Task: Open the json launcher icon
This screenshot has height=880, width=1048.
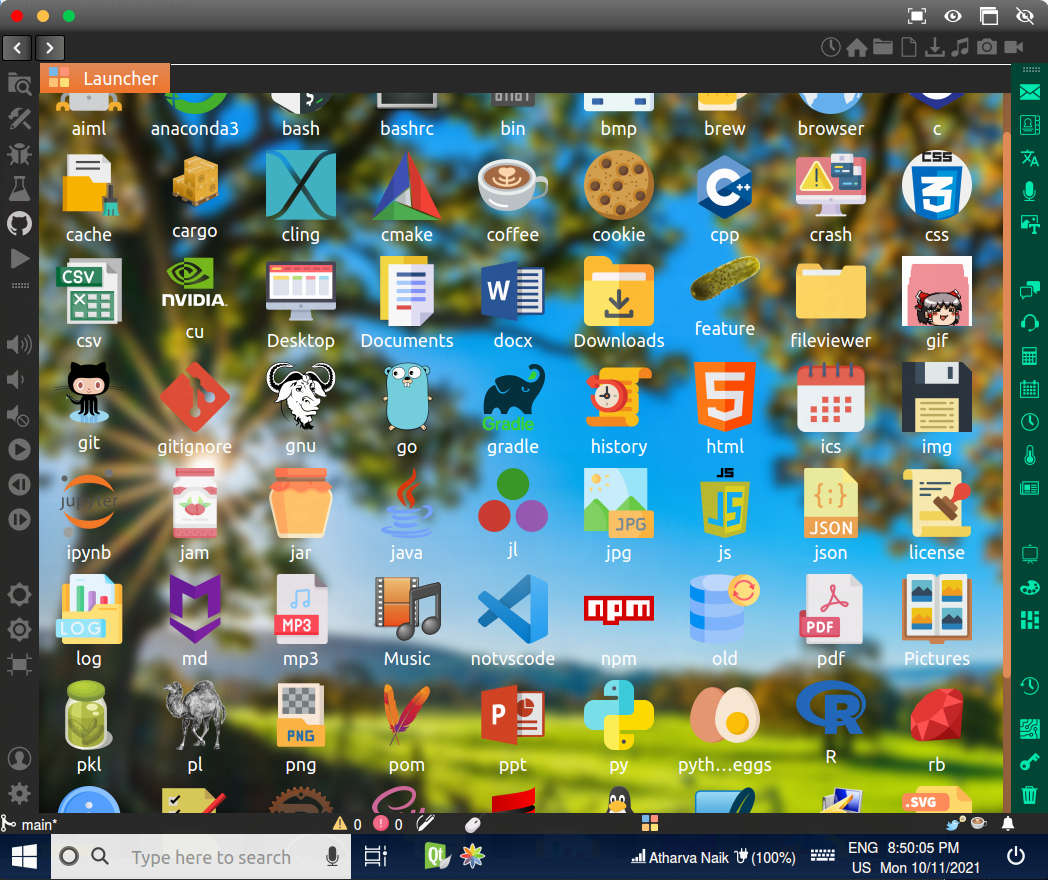Action: pyautogui.click(x=831, y=503)
